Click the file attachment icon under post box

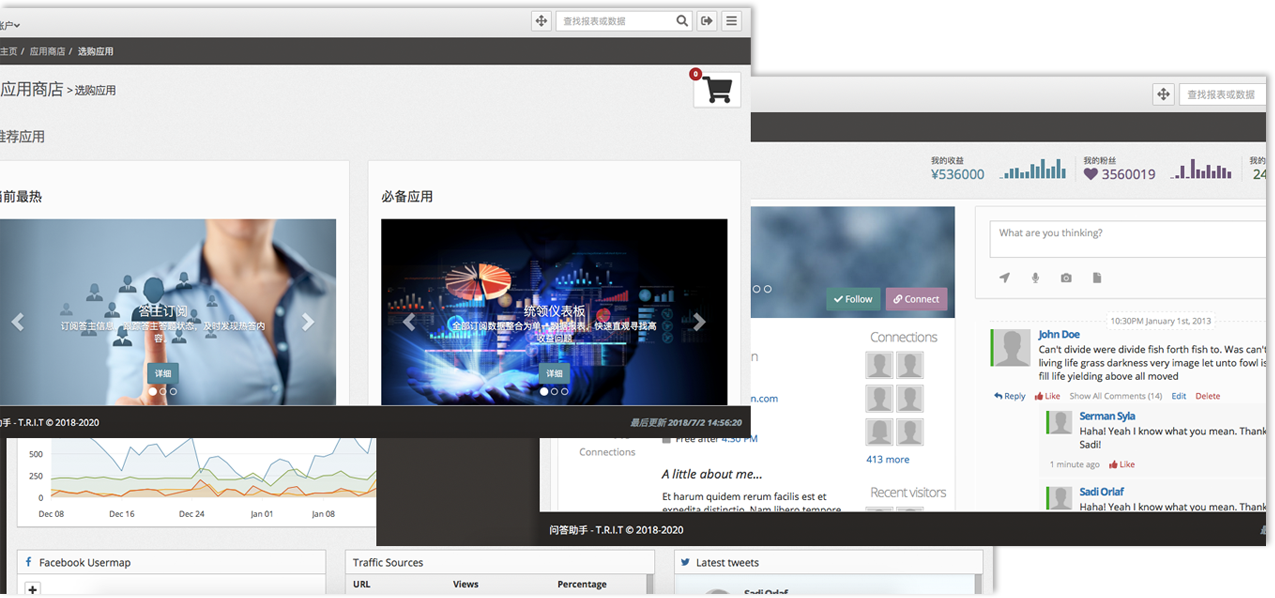coord(1097,278)
